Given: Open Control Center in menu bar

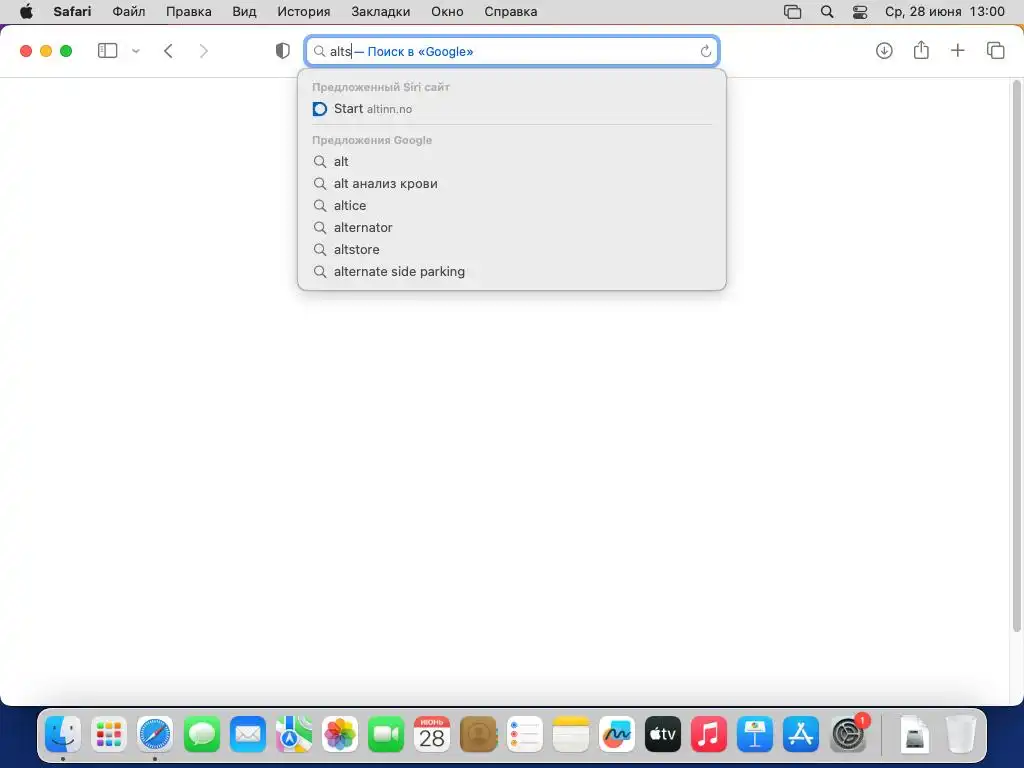Looking at the screenshot, I should point(860,12).
